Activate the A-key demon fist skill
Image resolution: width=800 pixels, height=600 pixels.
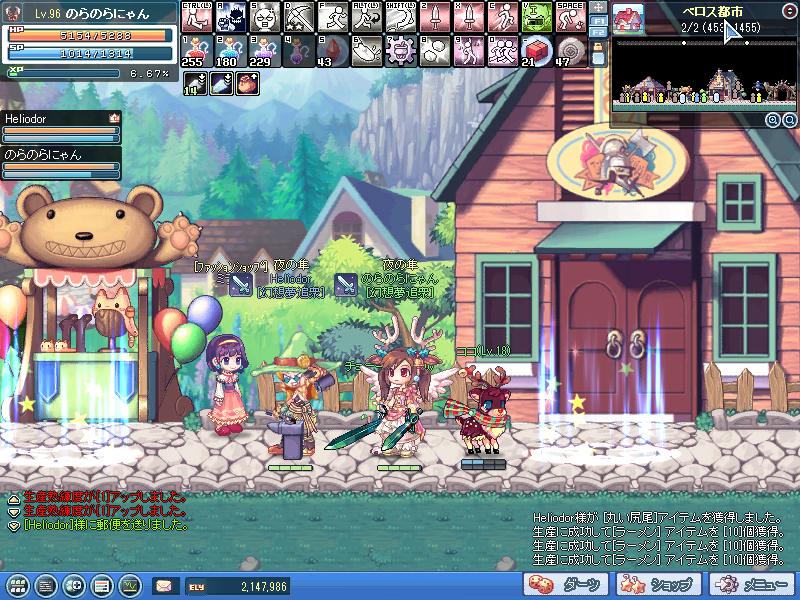[x=231, y=17]
